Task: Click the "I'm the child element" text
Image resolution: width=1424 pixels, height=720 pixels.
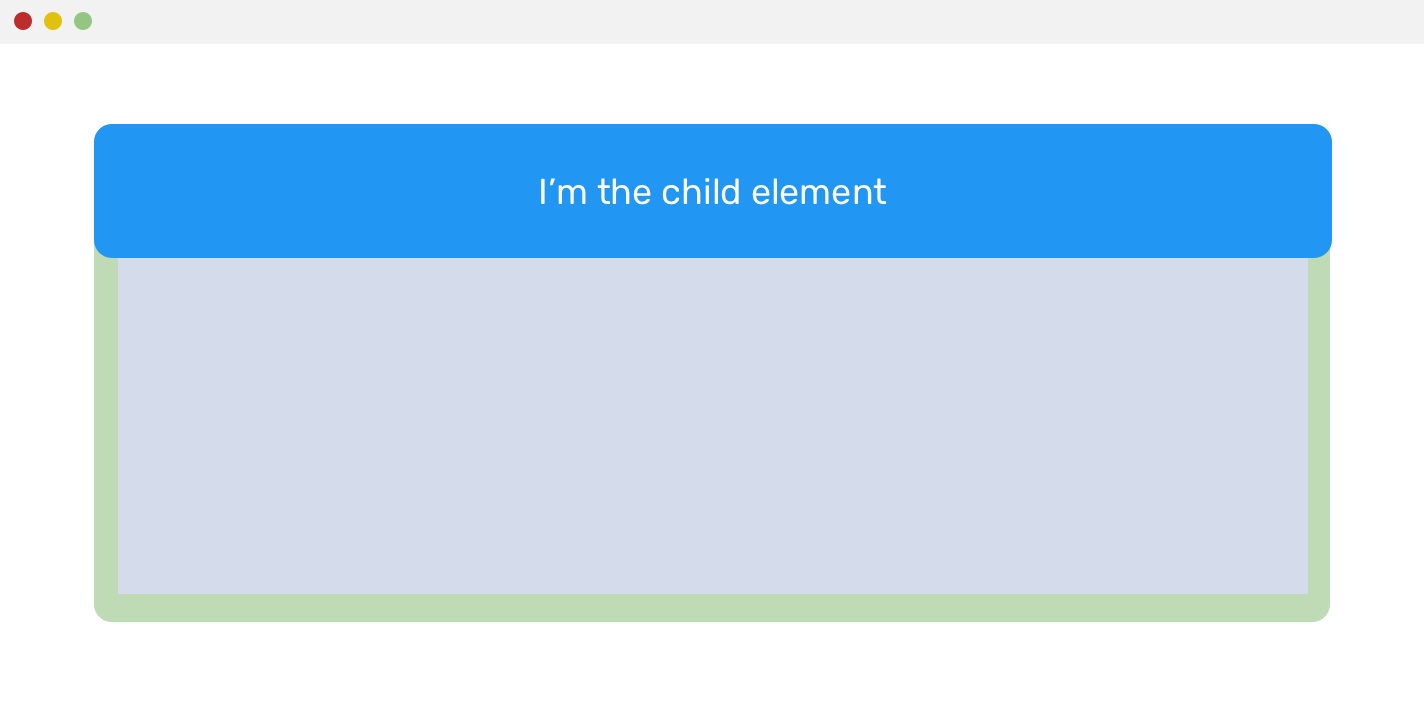Action: (x=712, y=192)
